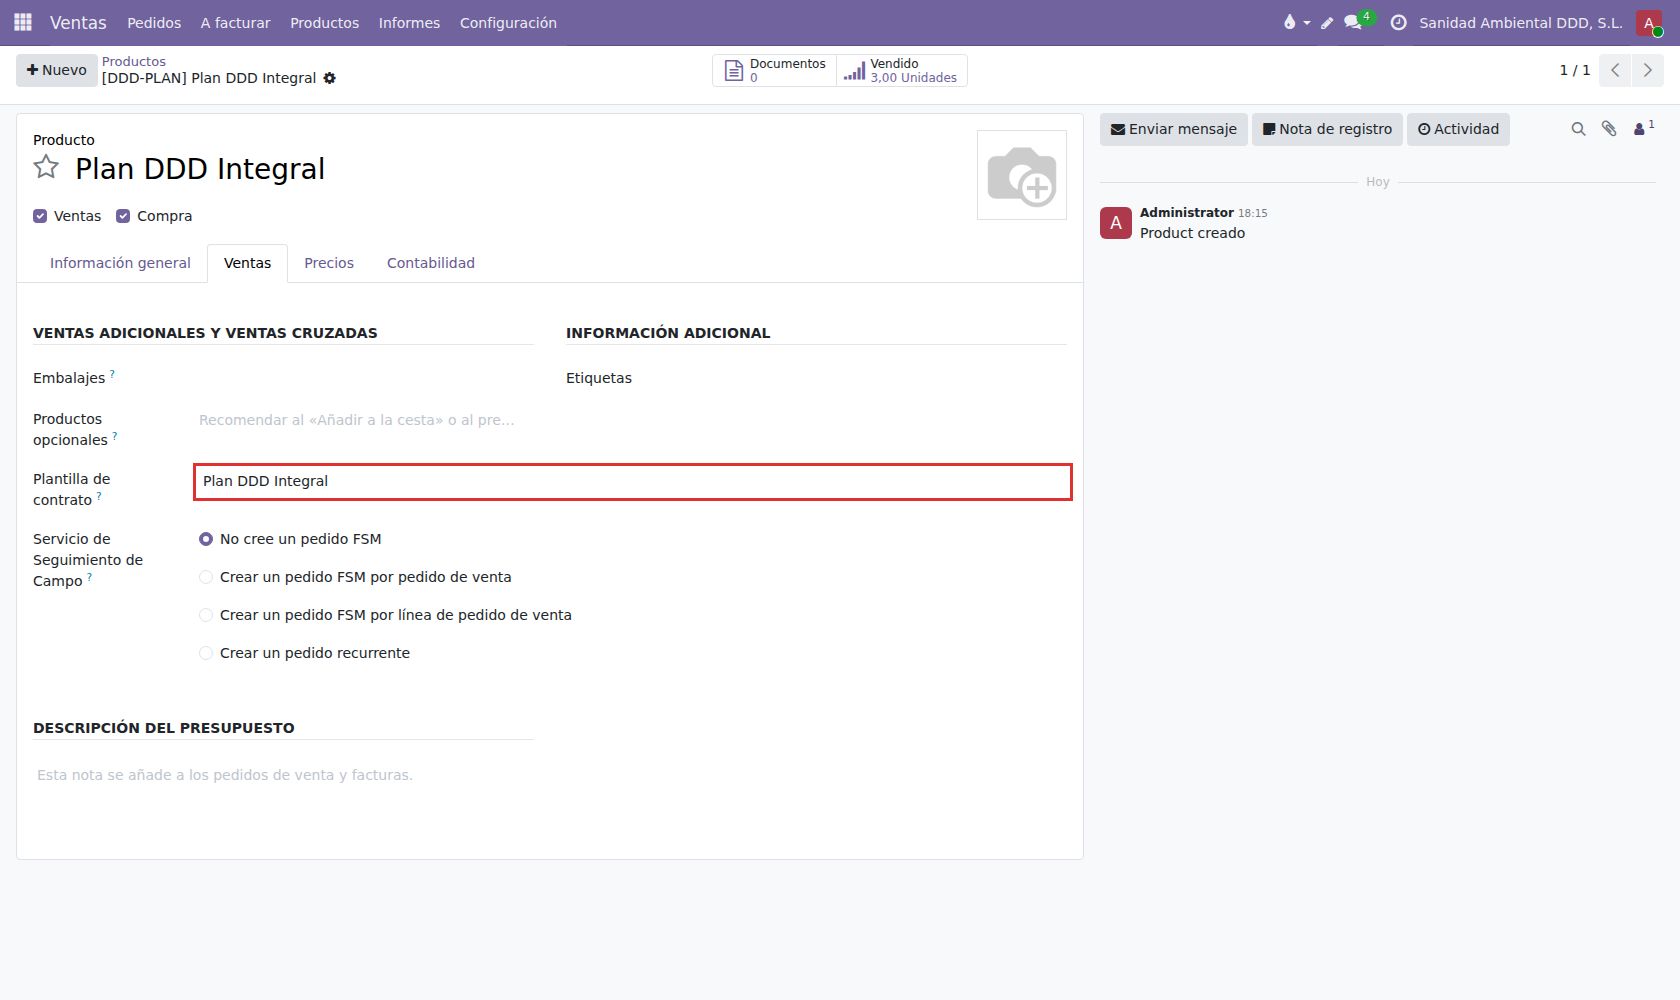Open the activities clock icon in navbar
The height and width of the screenshot is (1000, 1680).
pyautogui.click(x=1398, y=22)
